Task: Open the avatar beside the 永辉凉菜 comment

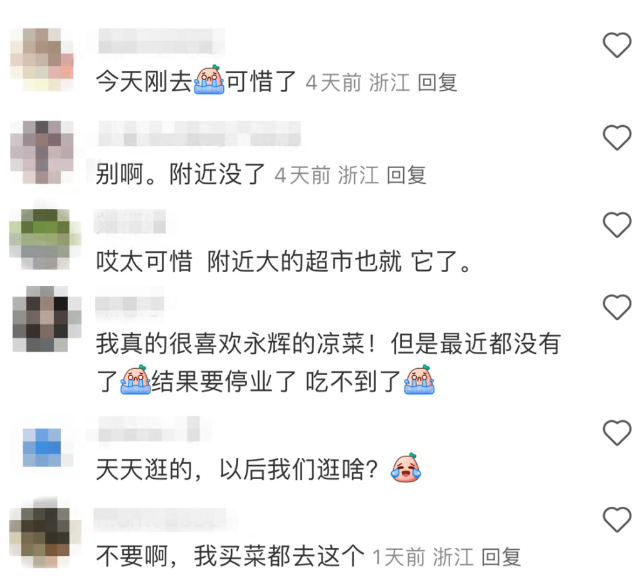Action: 47,319
